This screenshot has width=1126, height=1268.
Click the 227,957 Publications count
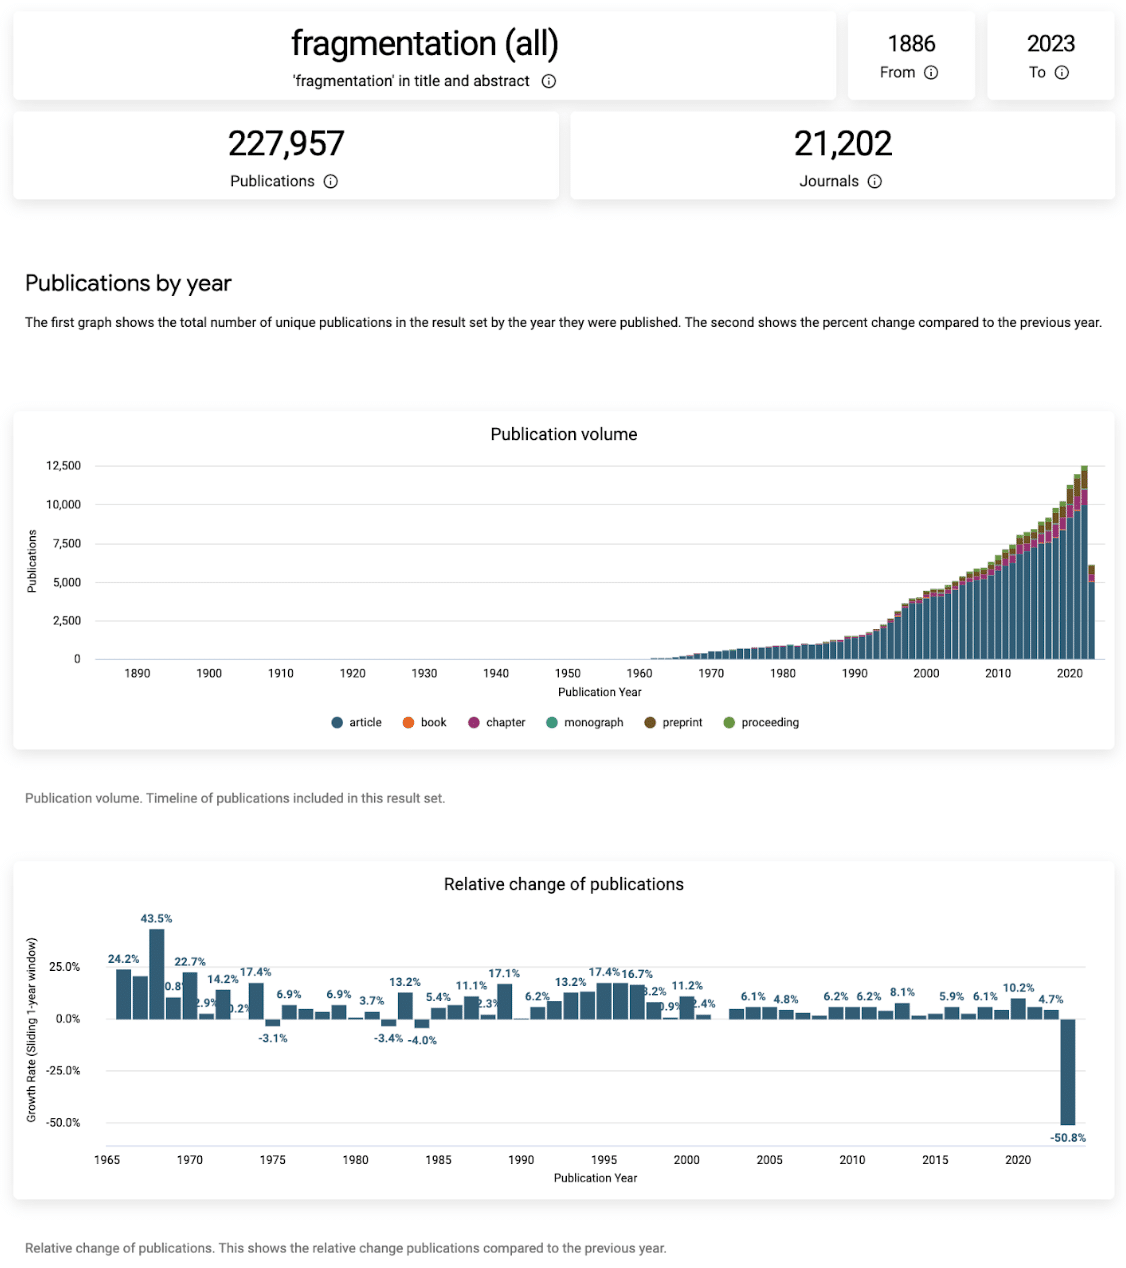click(x=286, y=143)
